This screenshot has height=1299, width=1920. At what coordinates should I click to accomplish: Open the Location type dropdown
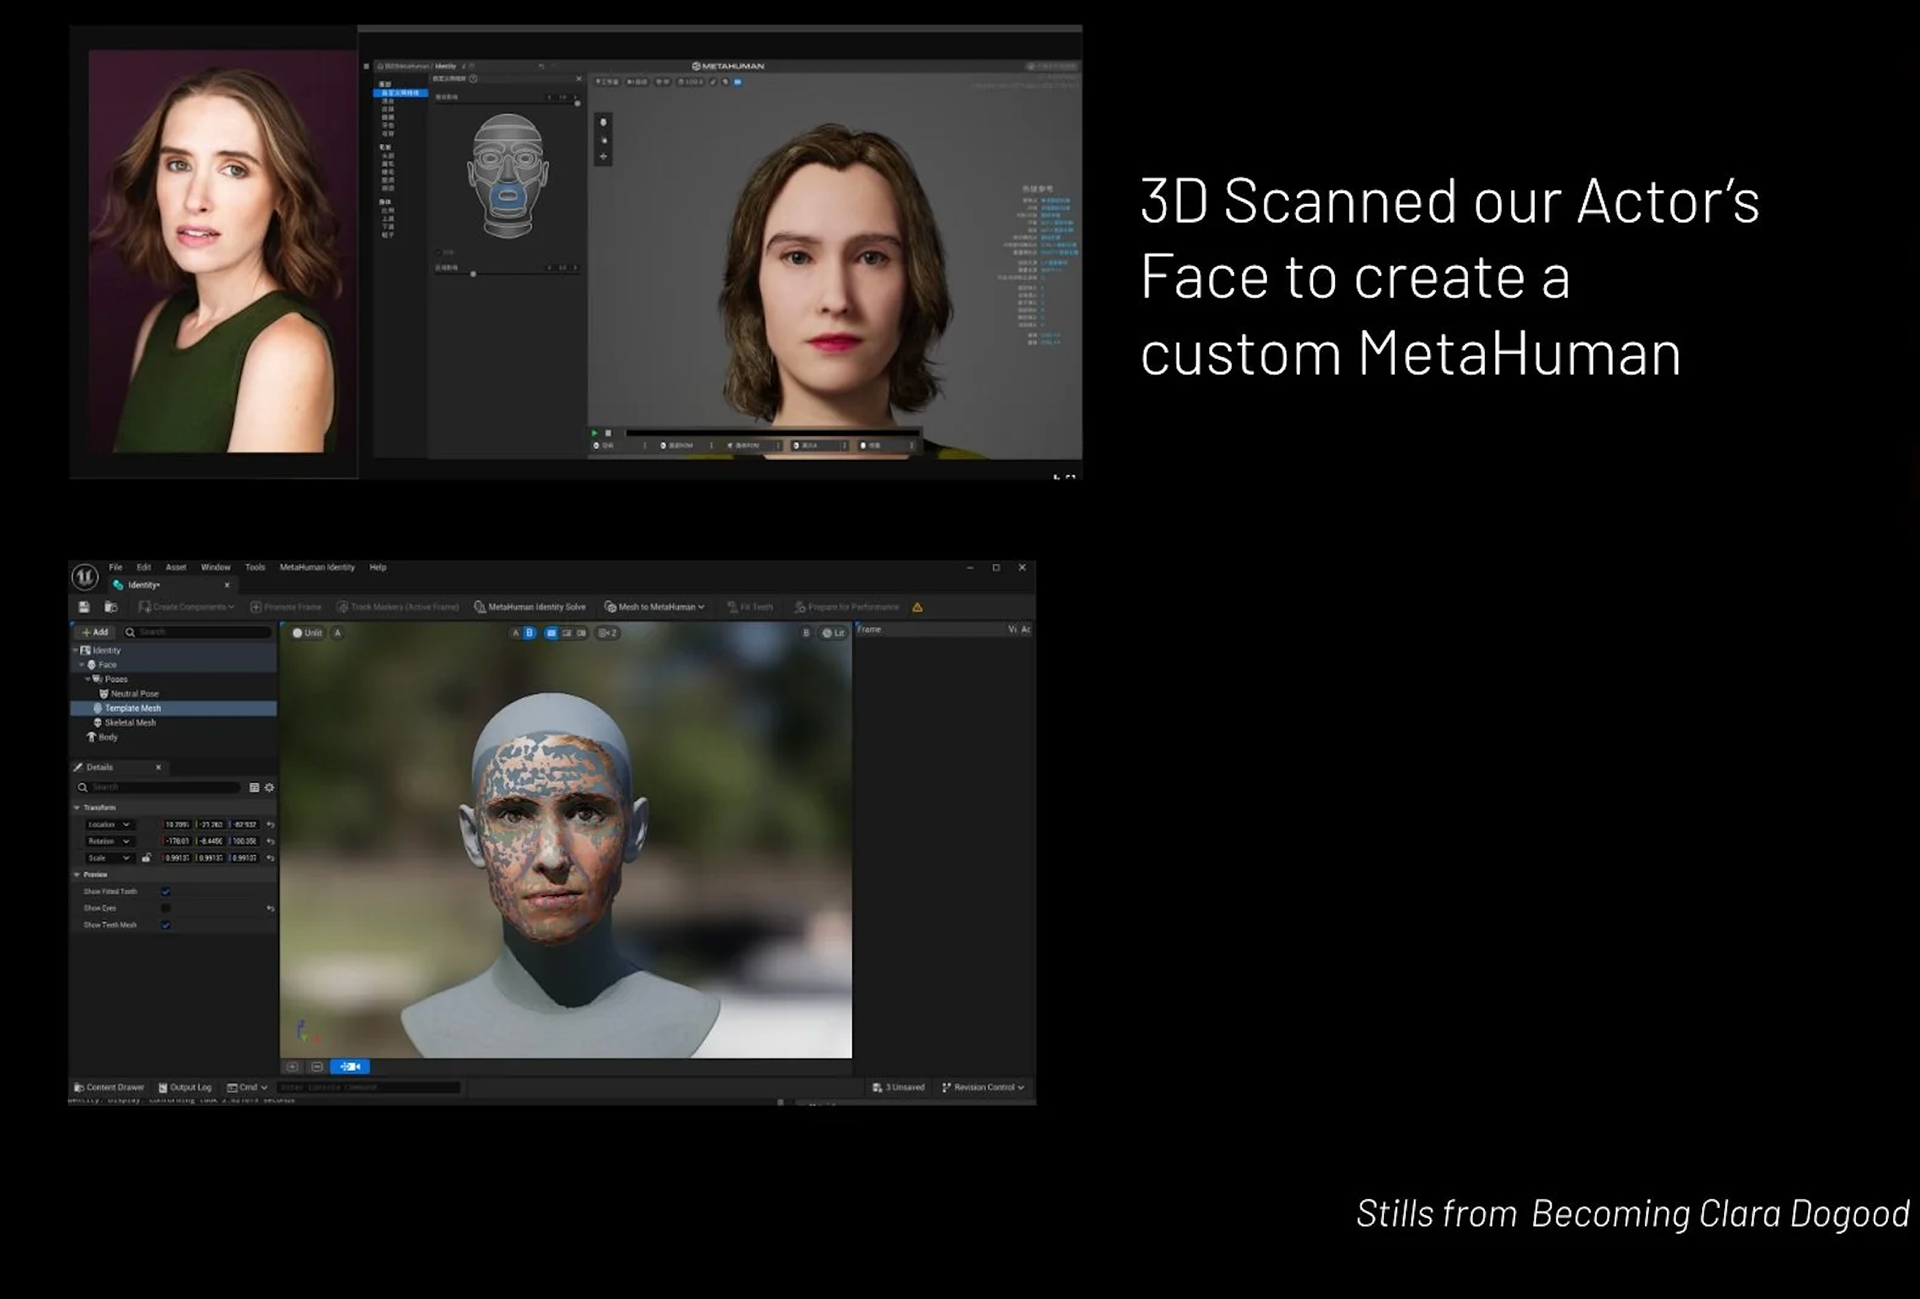pyautogui.click(x=109, y=825)
